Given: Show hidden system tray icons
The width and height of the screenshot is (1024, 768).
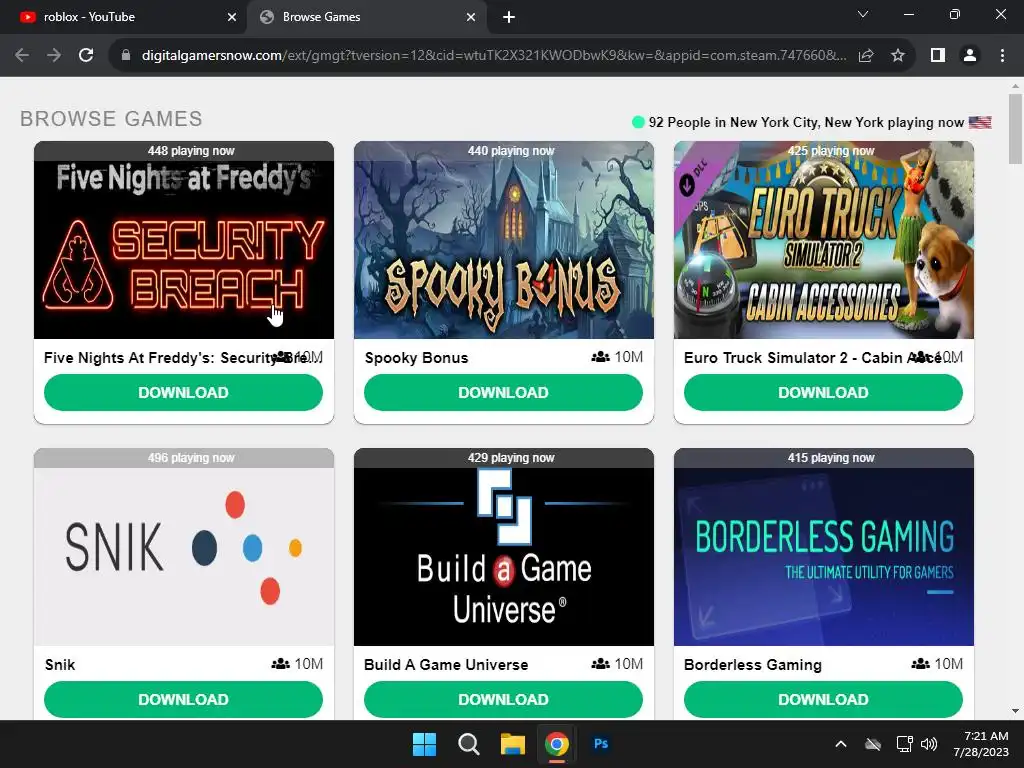Looking at the screenshot, I should [840, 744].
